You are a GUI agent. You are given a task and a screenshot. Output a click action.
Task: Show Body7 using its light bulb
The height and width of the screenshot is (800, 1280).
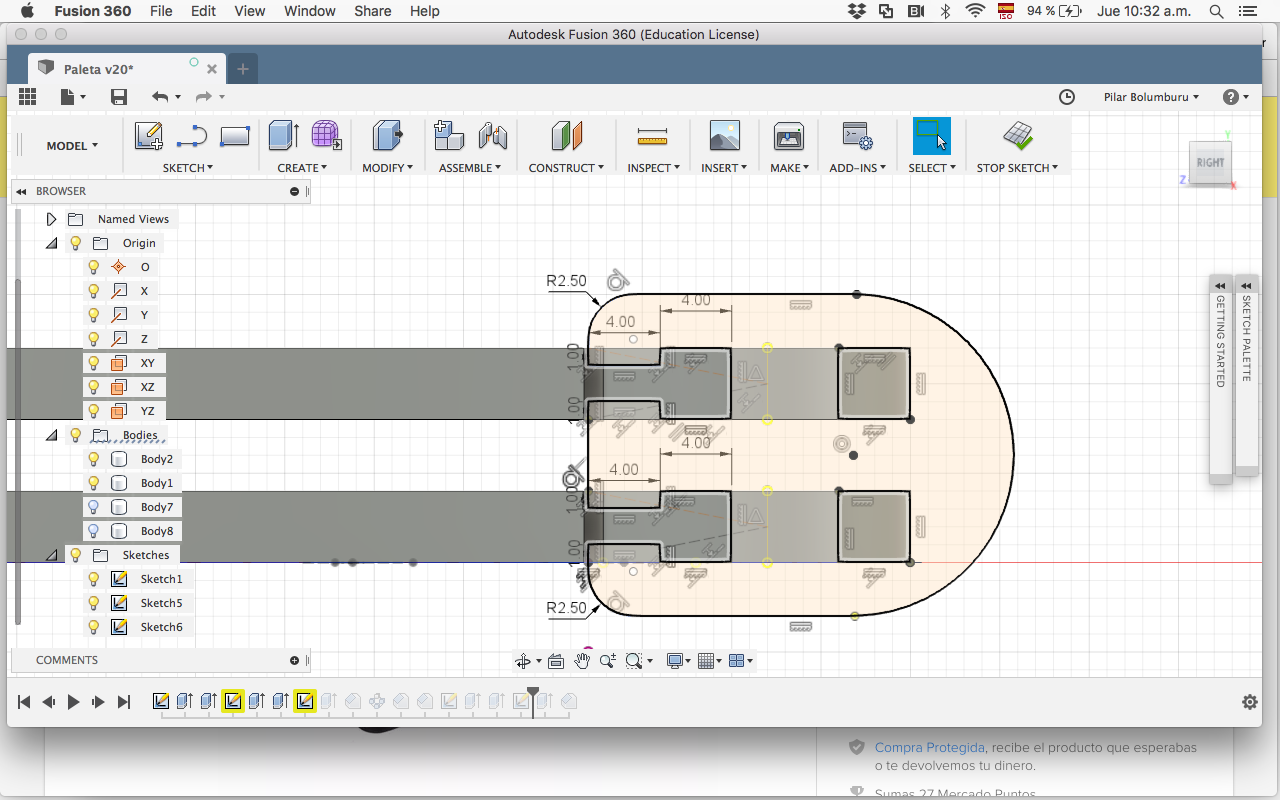tap(94, 507)
